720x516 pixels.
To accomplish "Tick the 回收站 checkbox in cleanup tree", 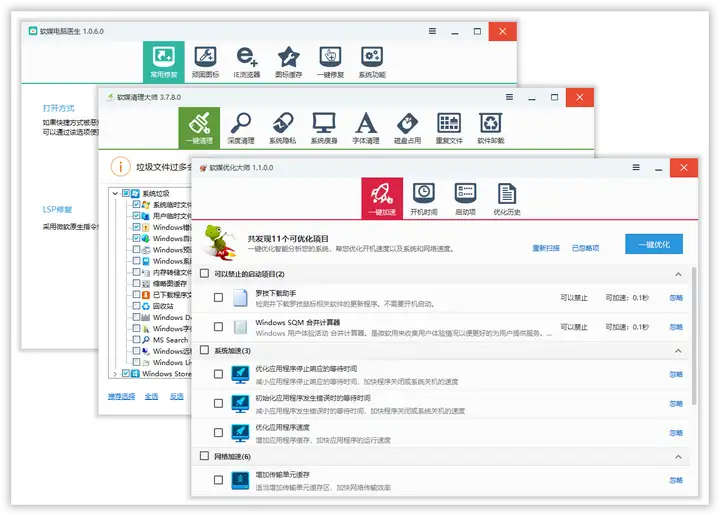I will pyautogui.click(x=136, y=305).
